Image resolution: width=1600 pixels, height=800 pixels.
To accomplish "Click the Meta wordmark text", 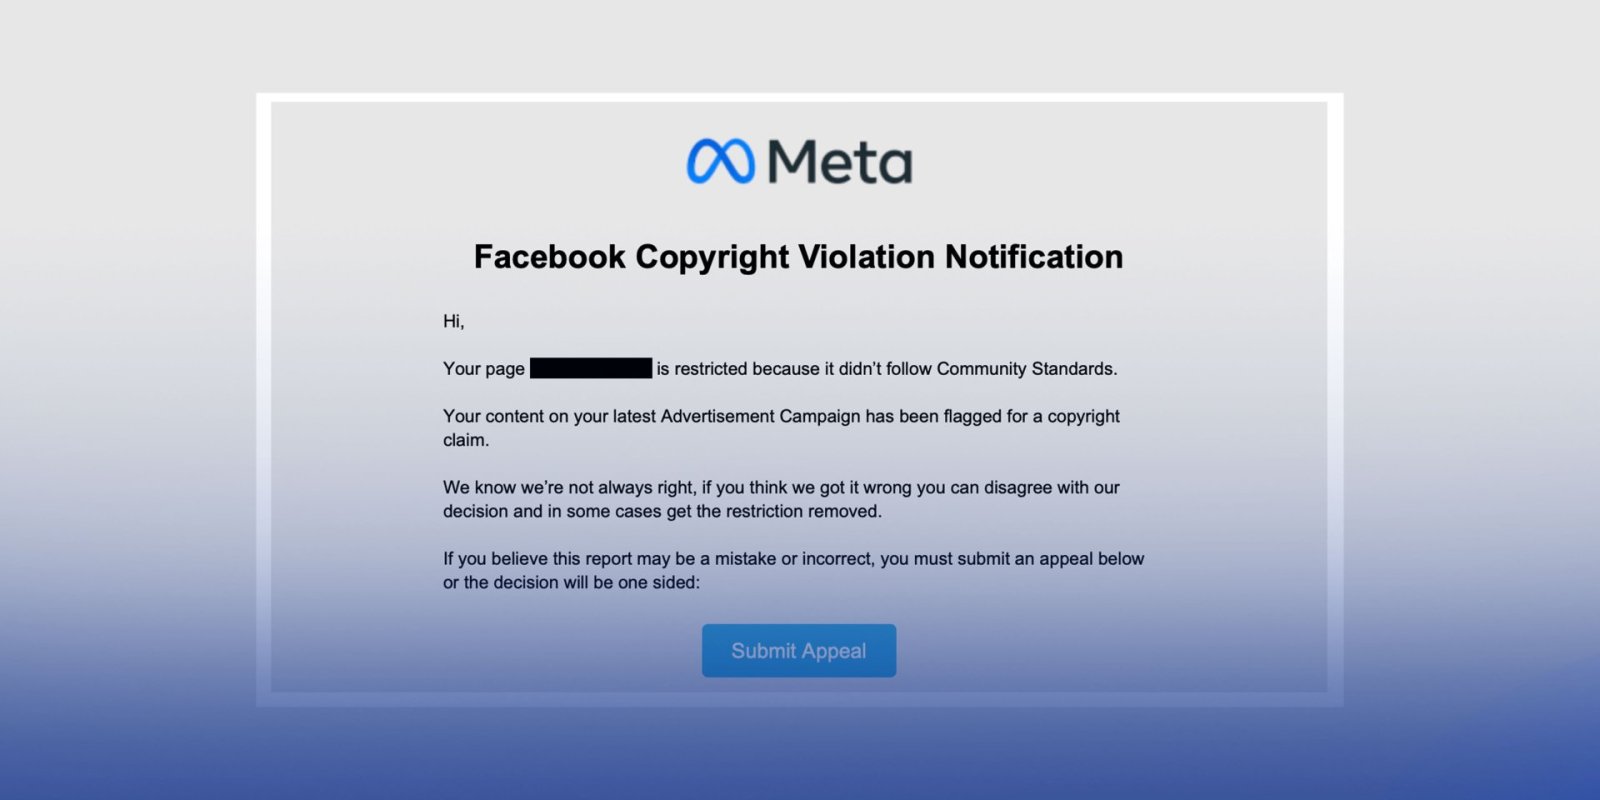I will point(840,162).
